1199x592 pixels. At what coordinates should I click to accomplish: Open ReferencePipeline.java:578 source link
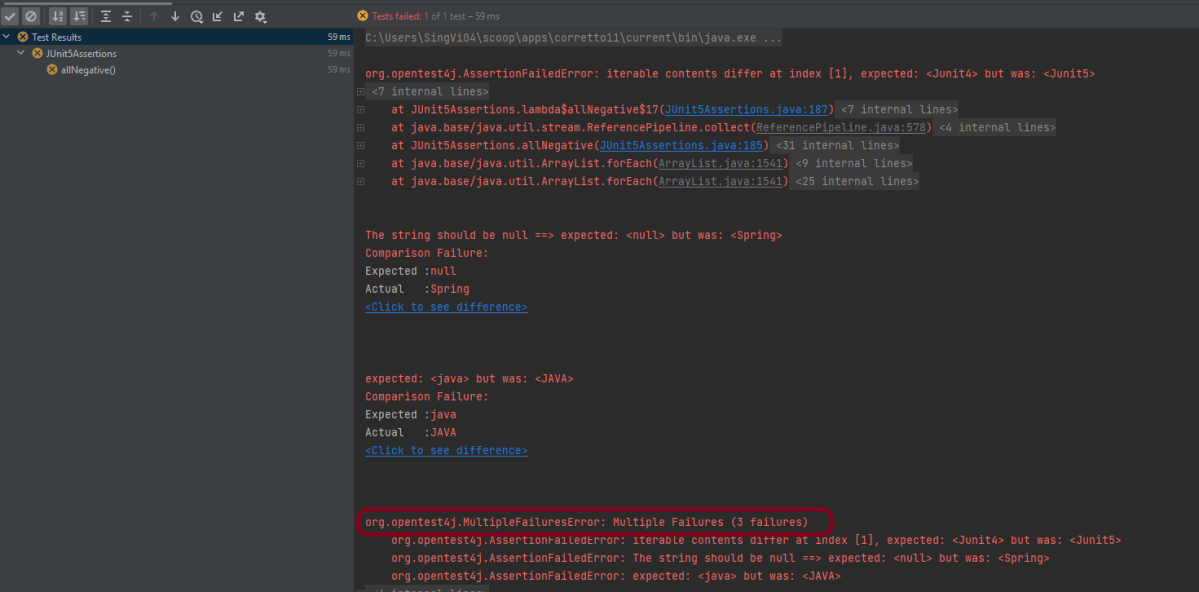842,128
